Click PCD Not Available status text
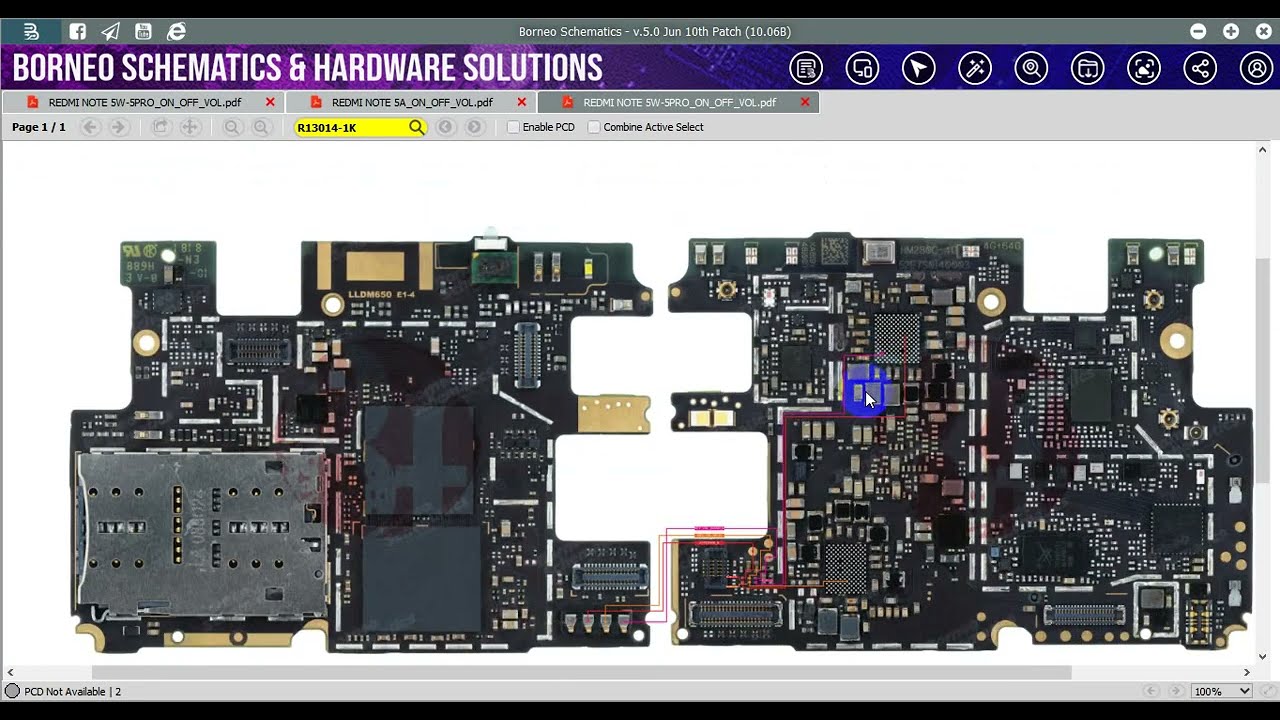This screenshot has height=720, width=1280. (73, 691)
